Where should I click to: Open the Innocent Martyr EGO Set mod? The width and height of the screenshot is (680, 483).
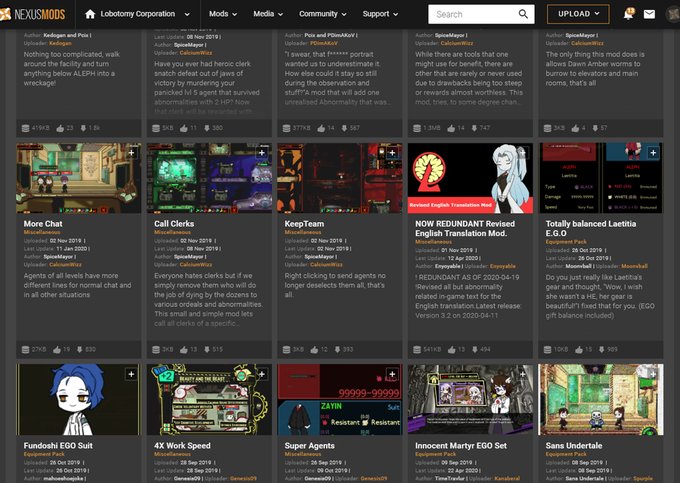461,445
